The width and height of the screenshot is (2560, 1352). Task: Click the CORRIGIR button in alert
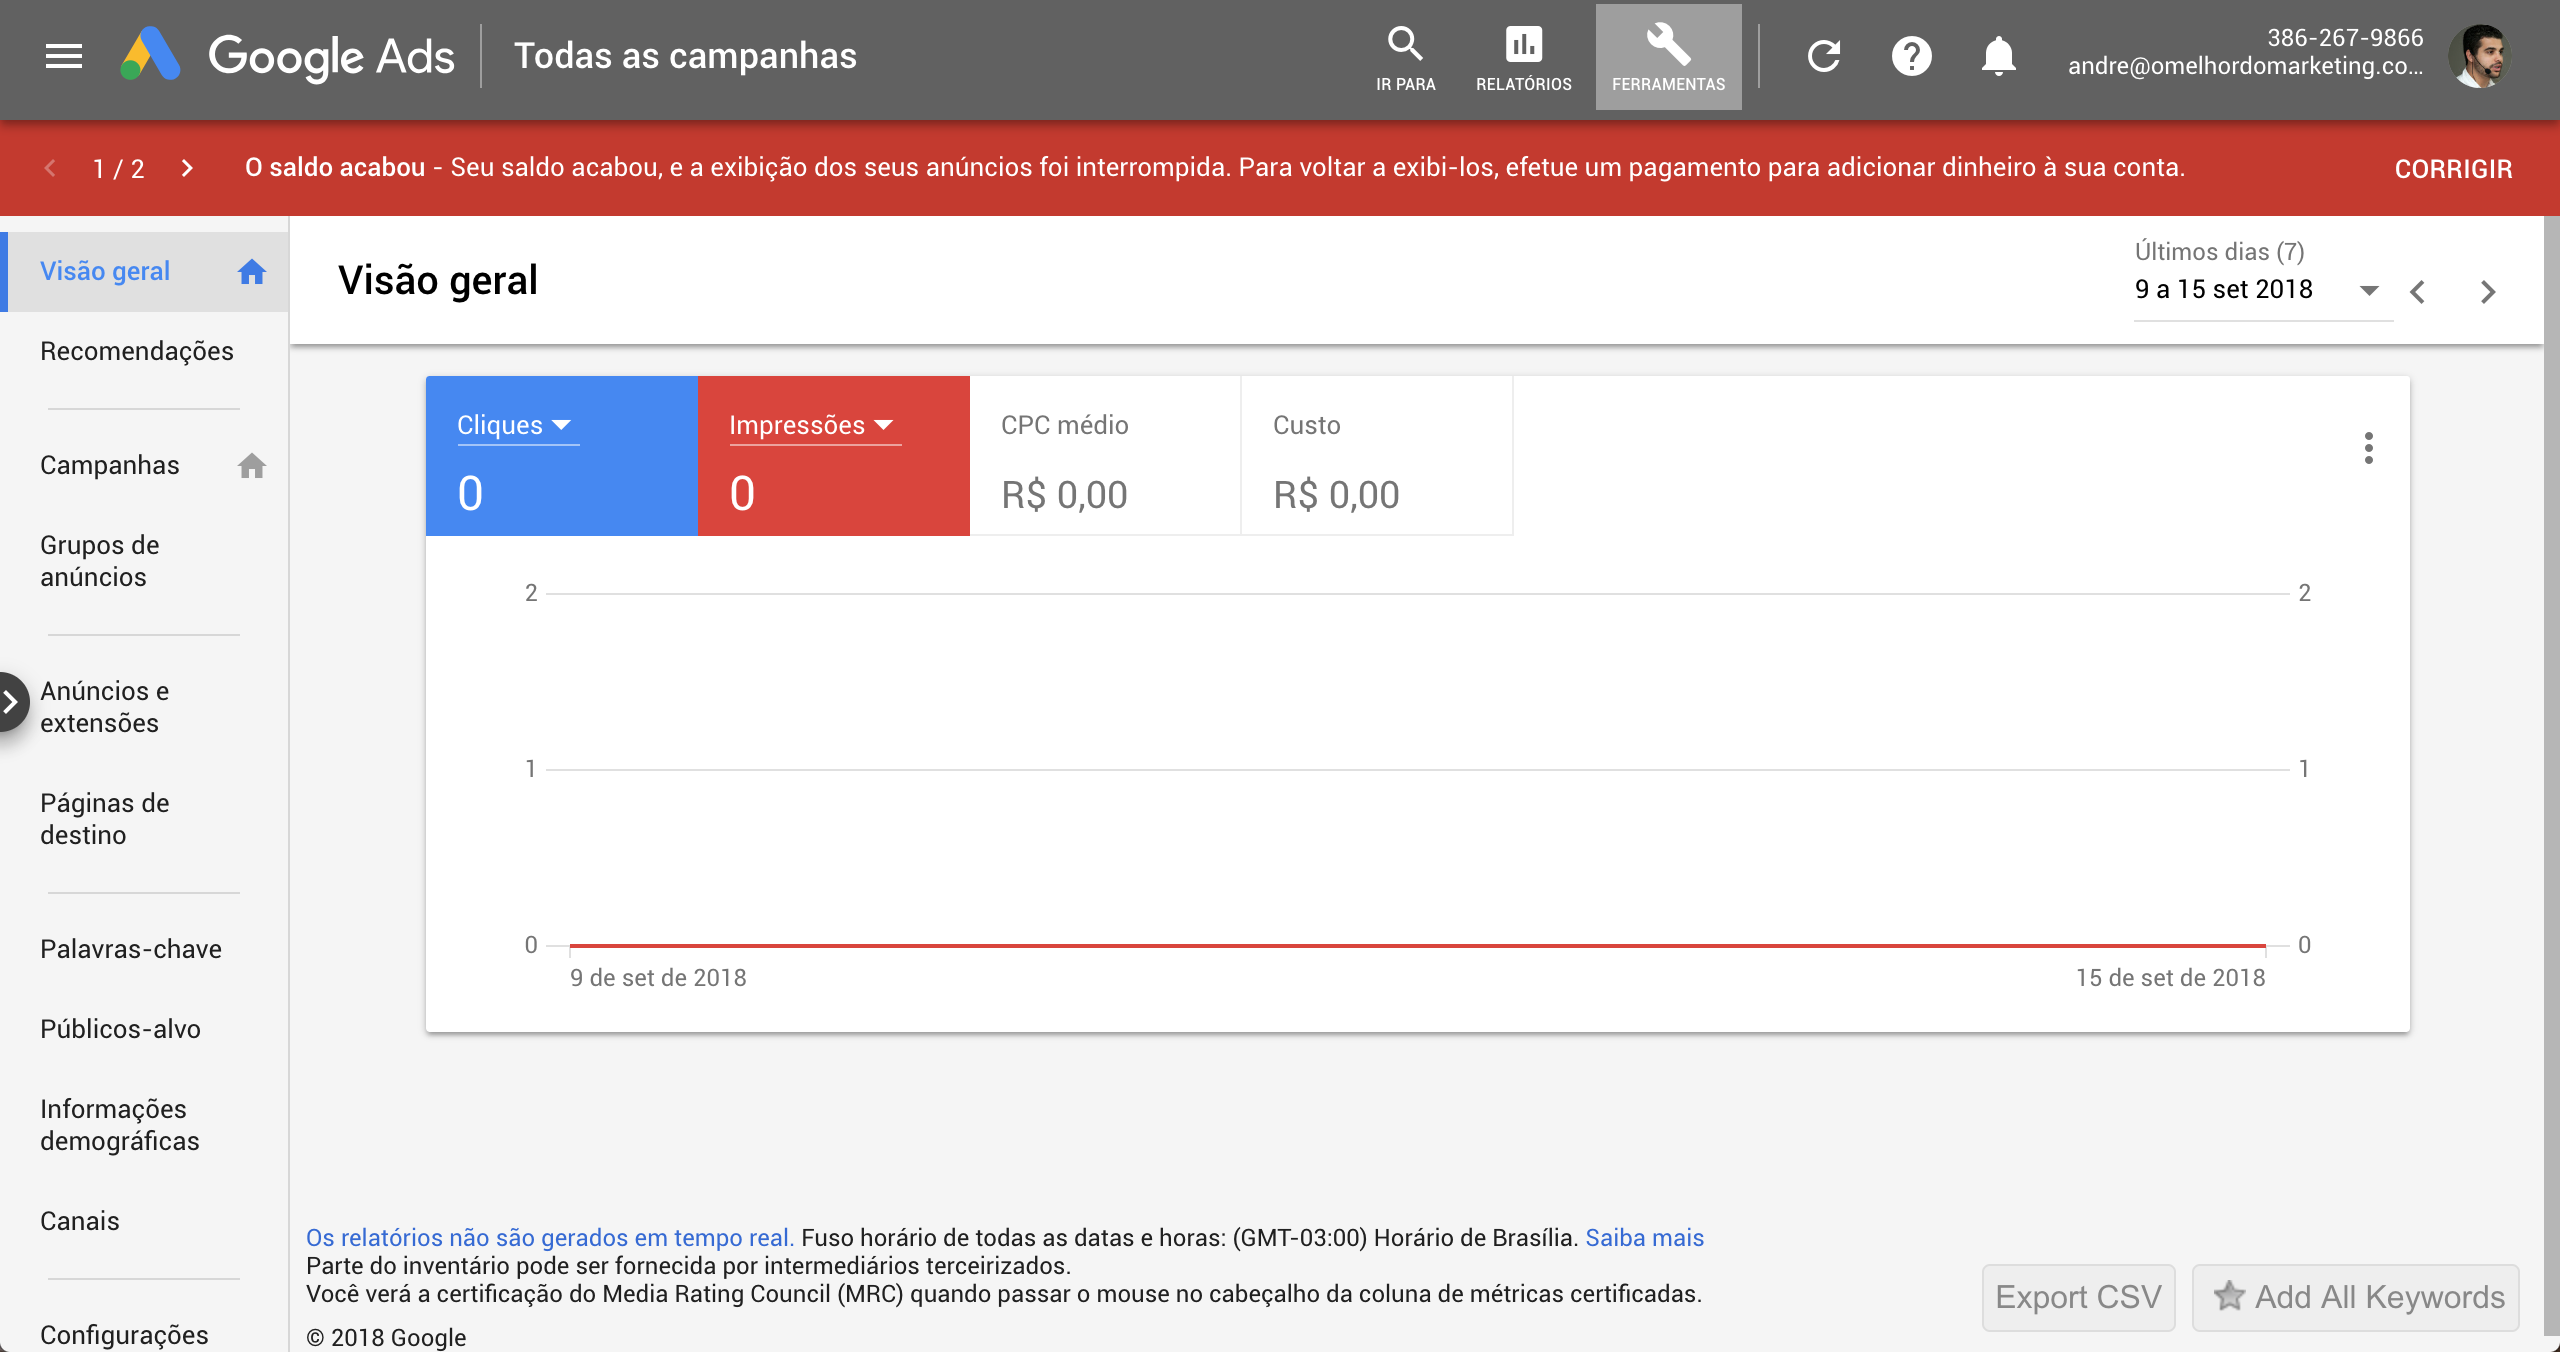pyautogui.click(x=2452, y=169)
